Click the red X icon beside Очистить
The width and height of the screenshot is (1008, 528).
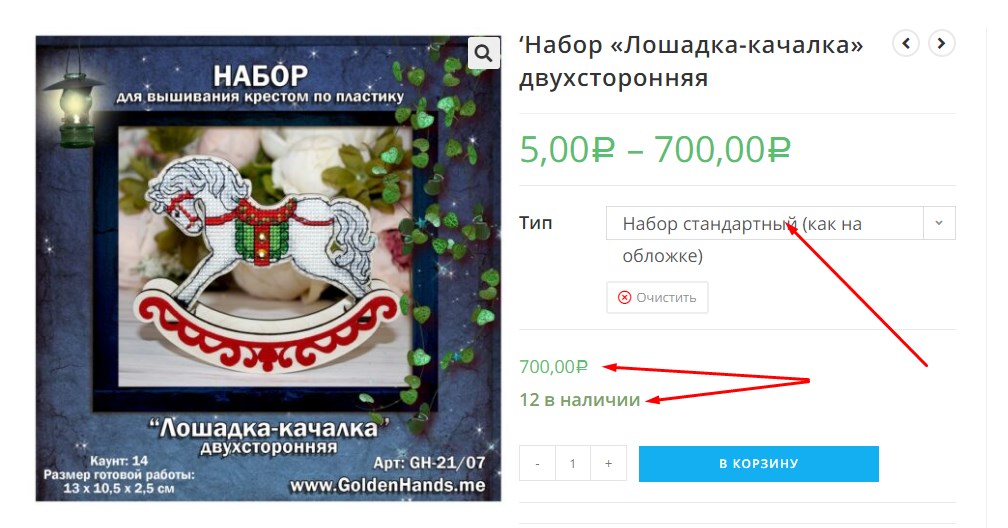(x=624, y=298)
